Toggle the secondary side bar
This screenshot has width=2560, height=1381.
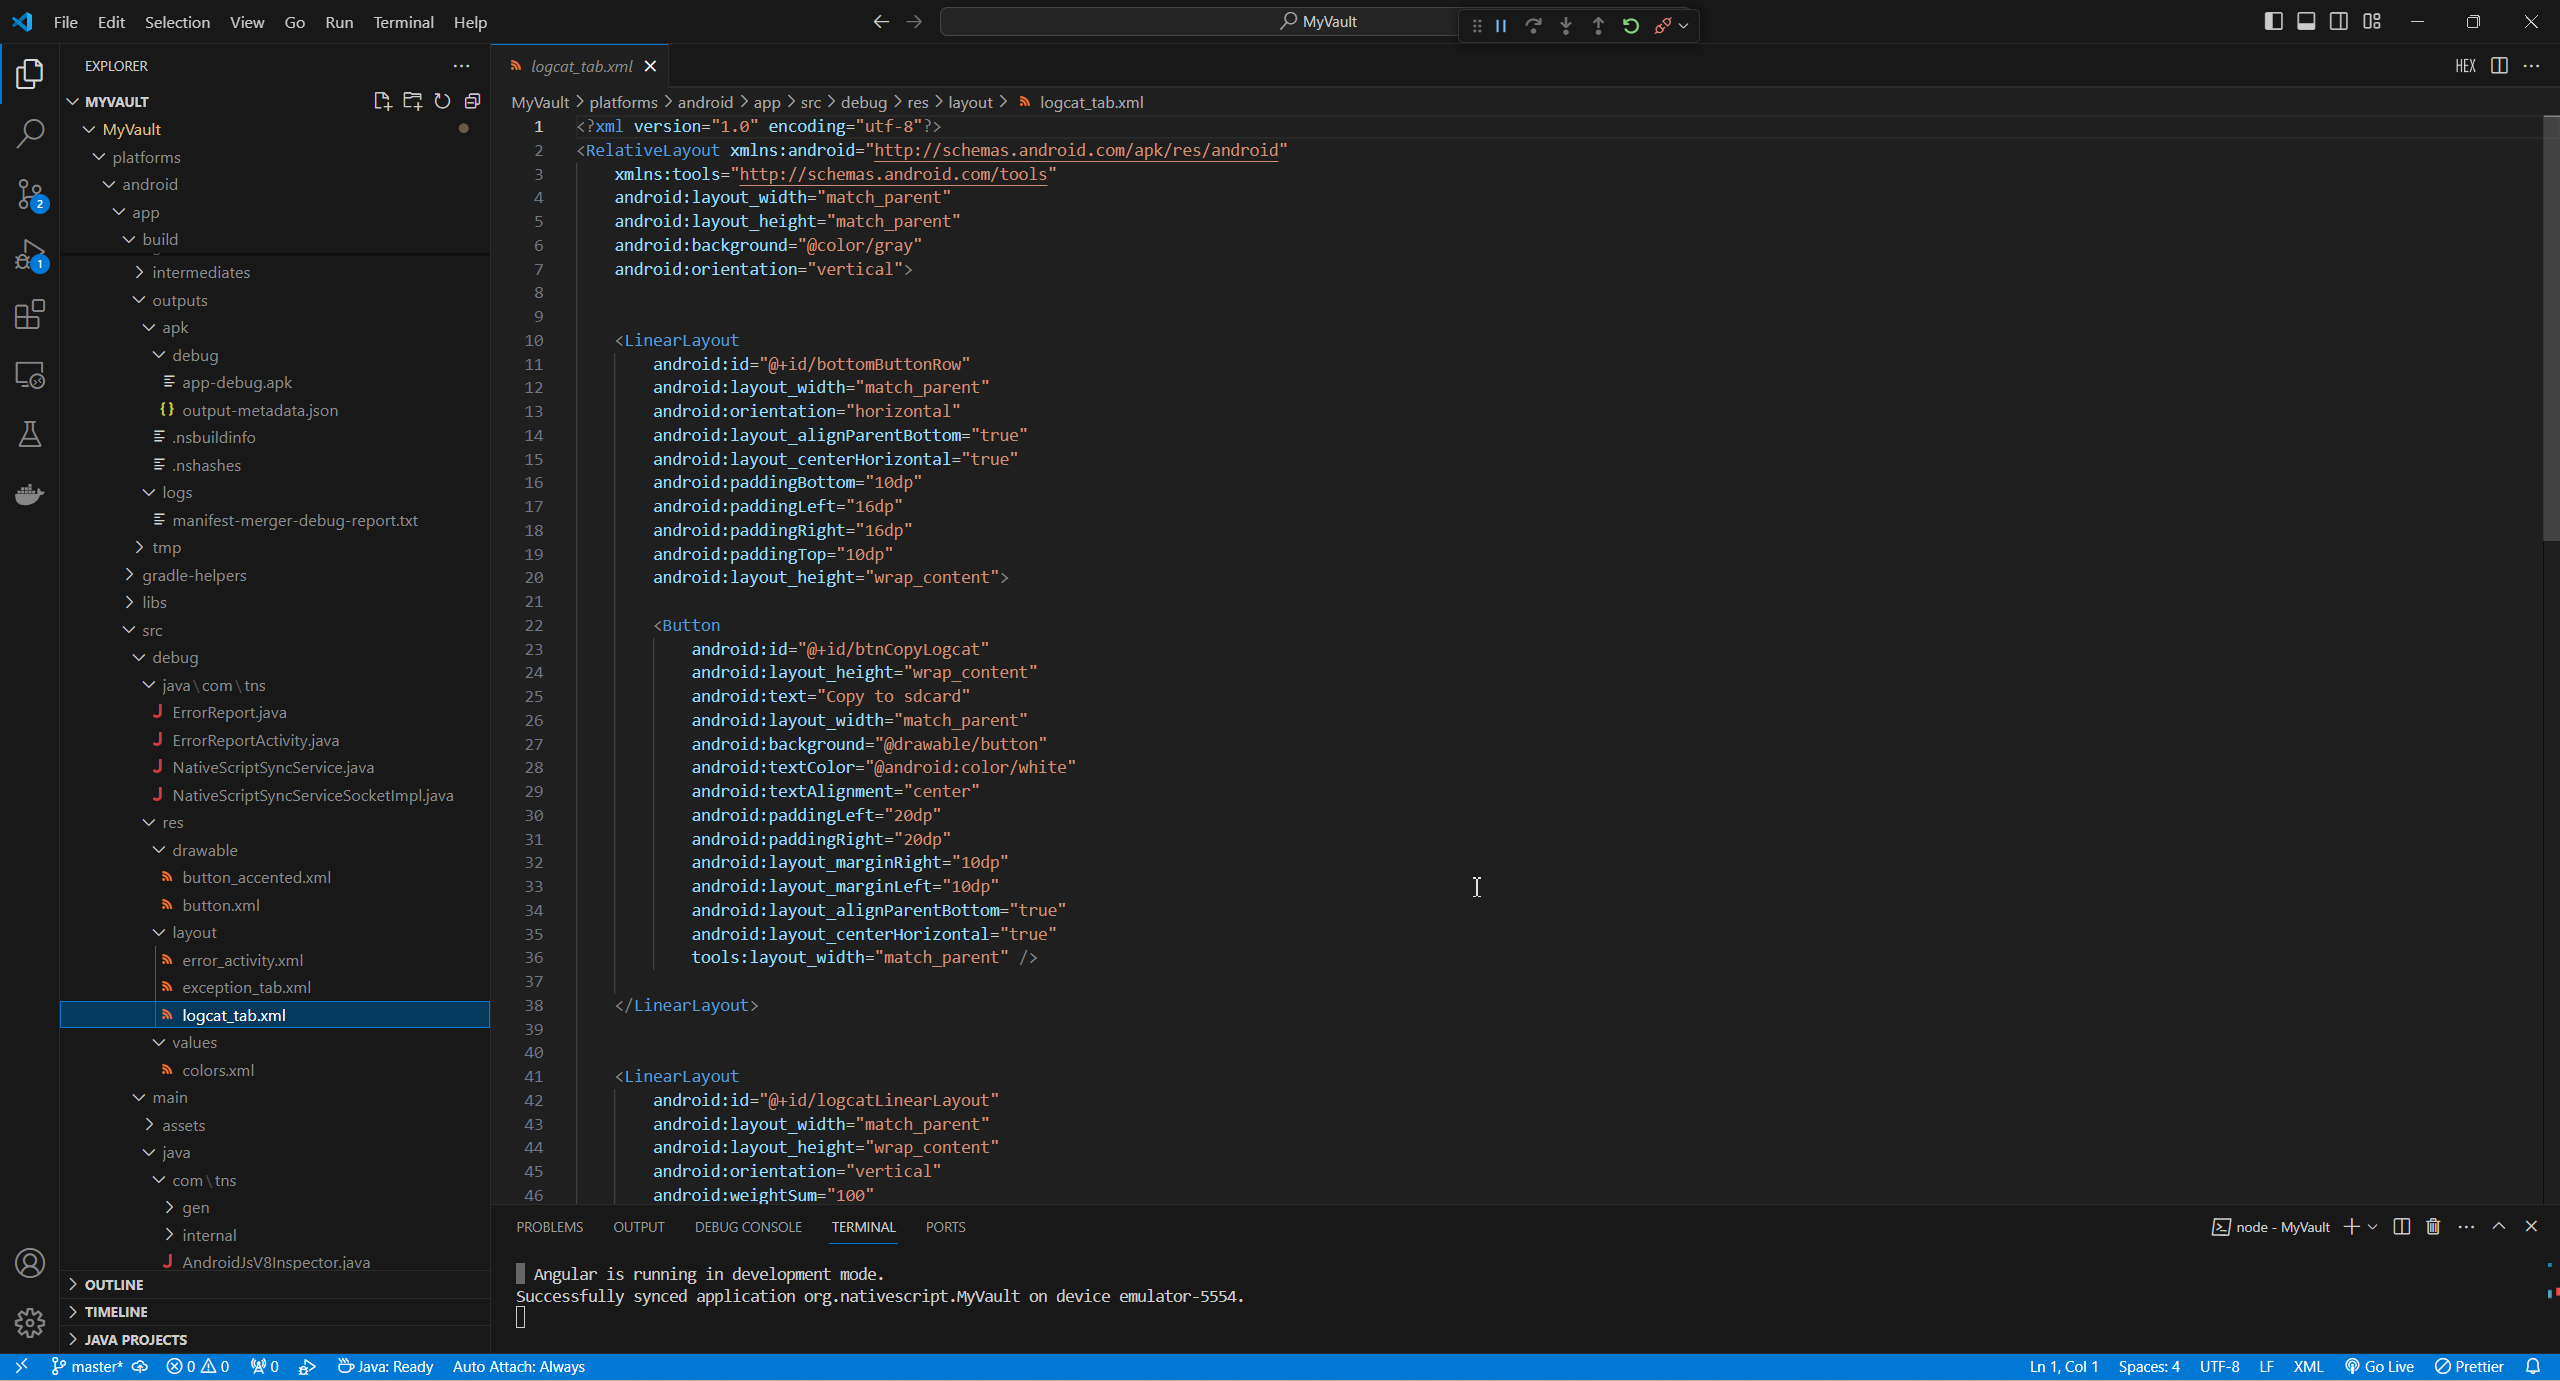pos(2339,21)
